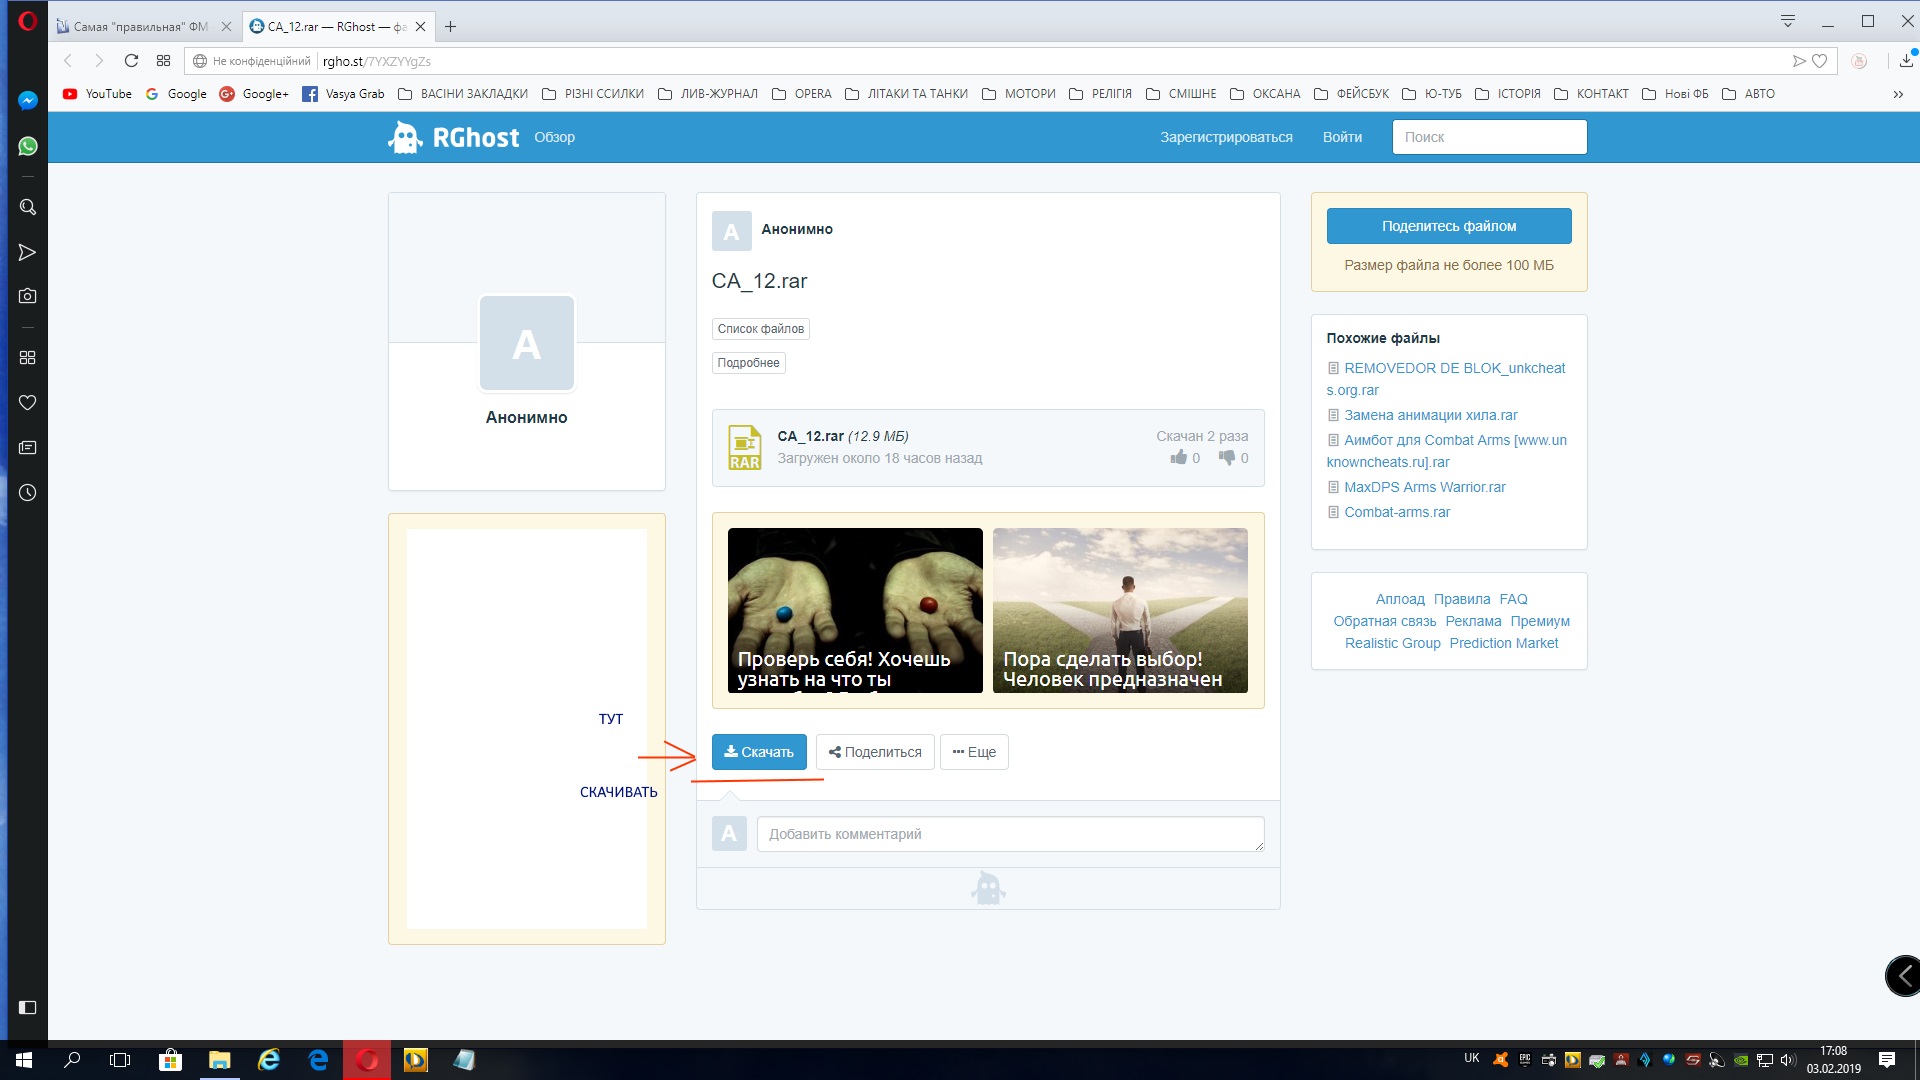1920x1080 pixels.
Task: Open WhatsApp in Opera sidebar
Action: 28,146
